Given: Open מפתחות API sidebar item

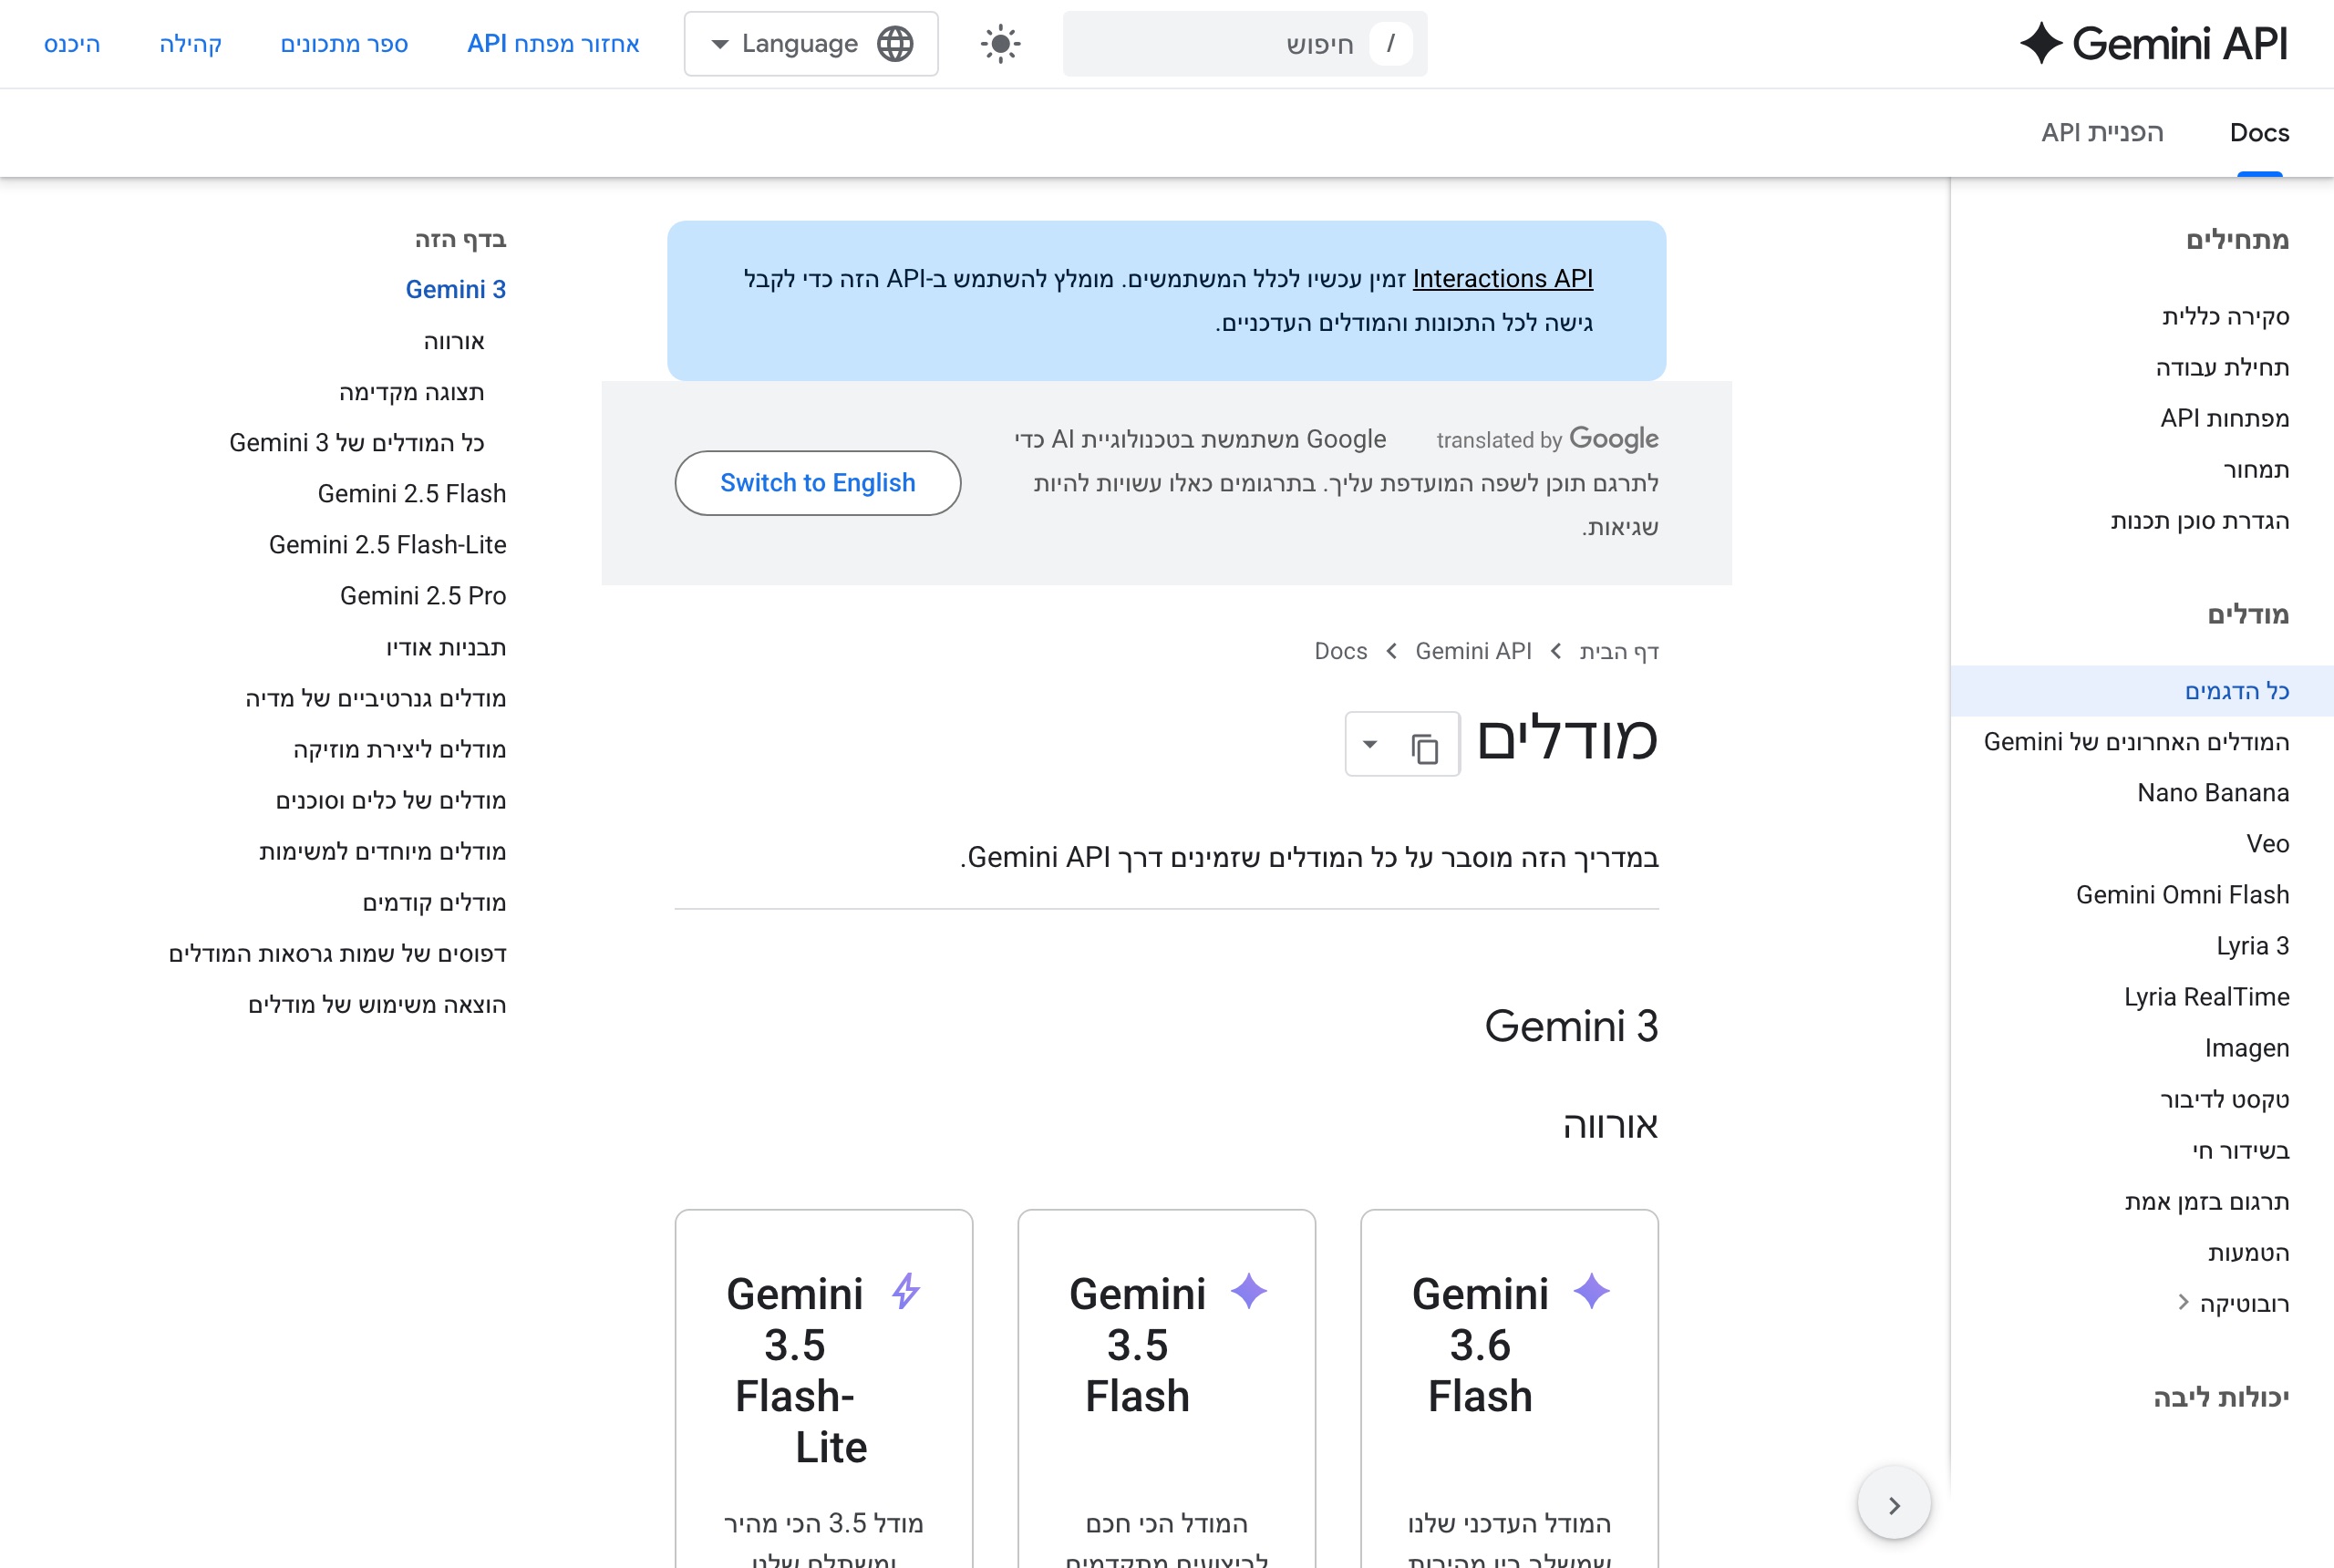Looking at the screenshot, I should point(2224,418).
